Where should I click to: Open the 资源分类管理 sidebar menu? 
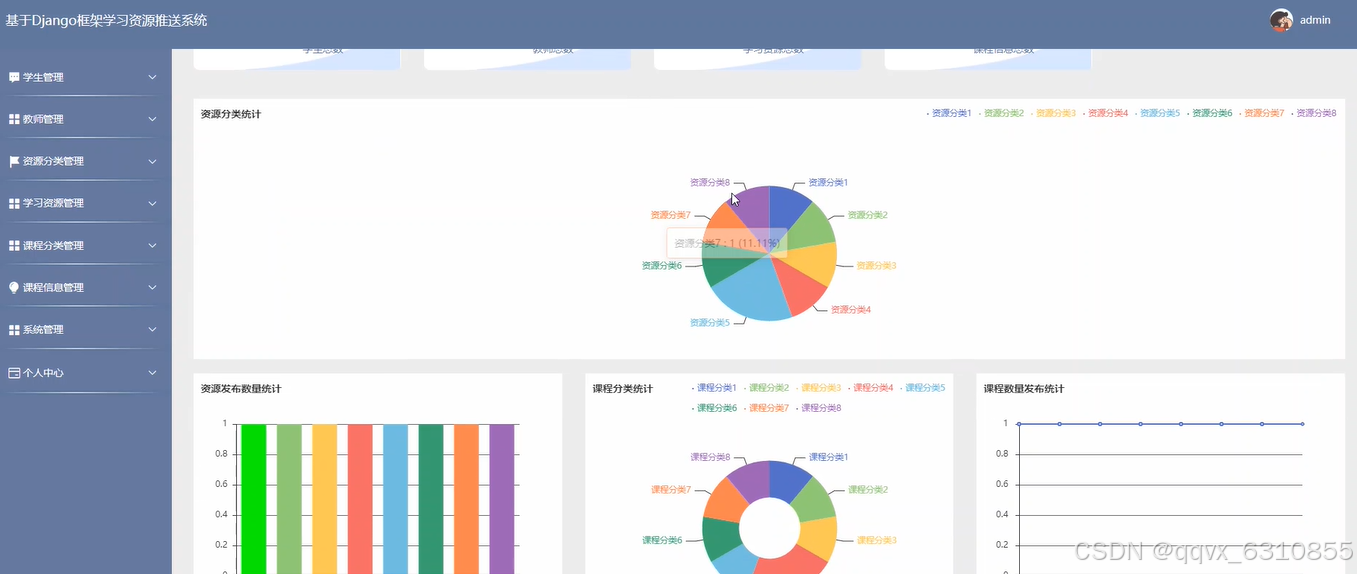pos(85,161)
